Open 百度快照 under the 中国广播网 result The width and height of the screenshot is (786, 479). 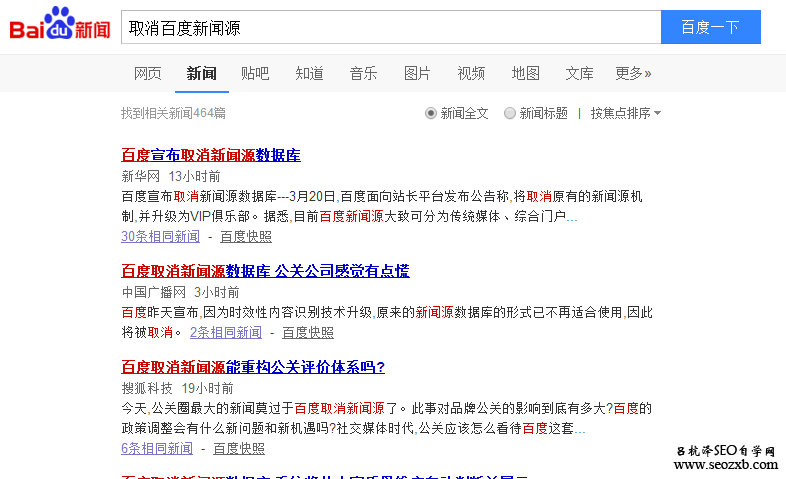click(x=308, y=333)
